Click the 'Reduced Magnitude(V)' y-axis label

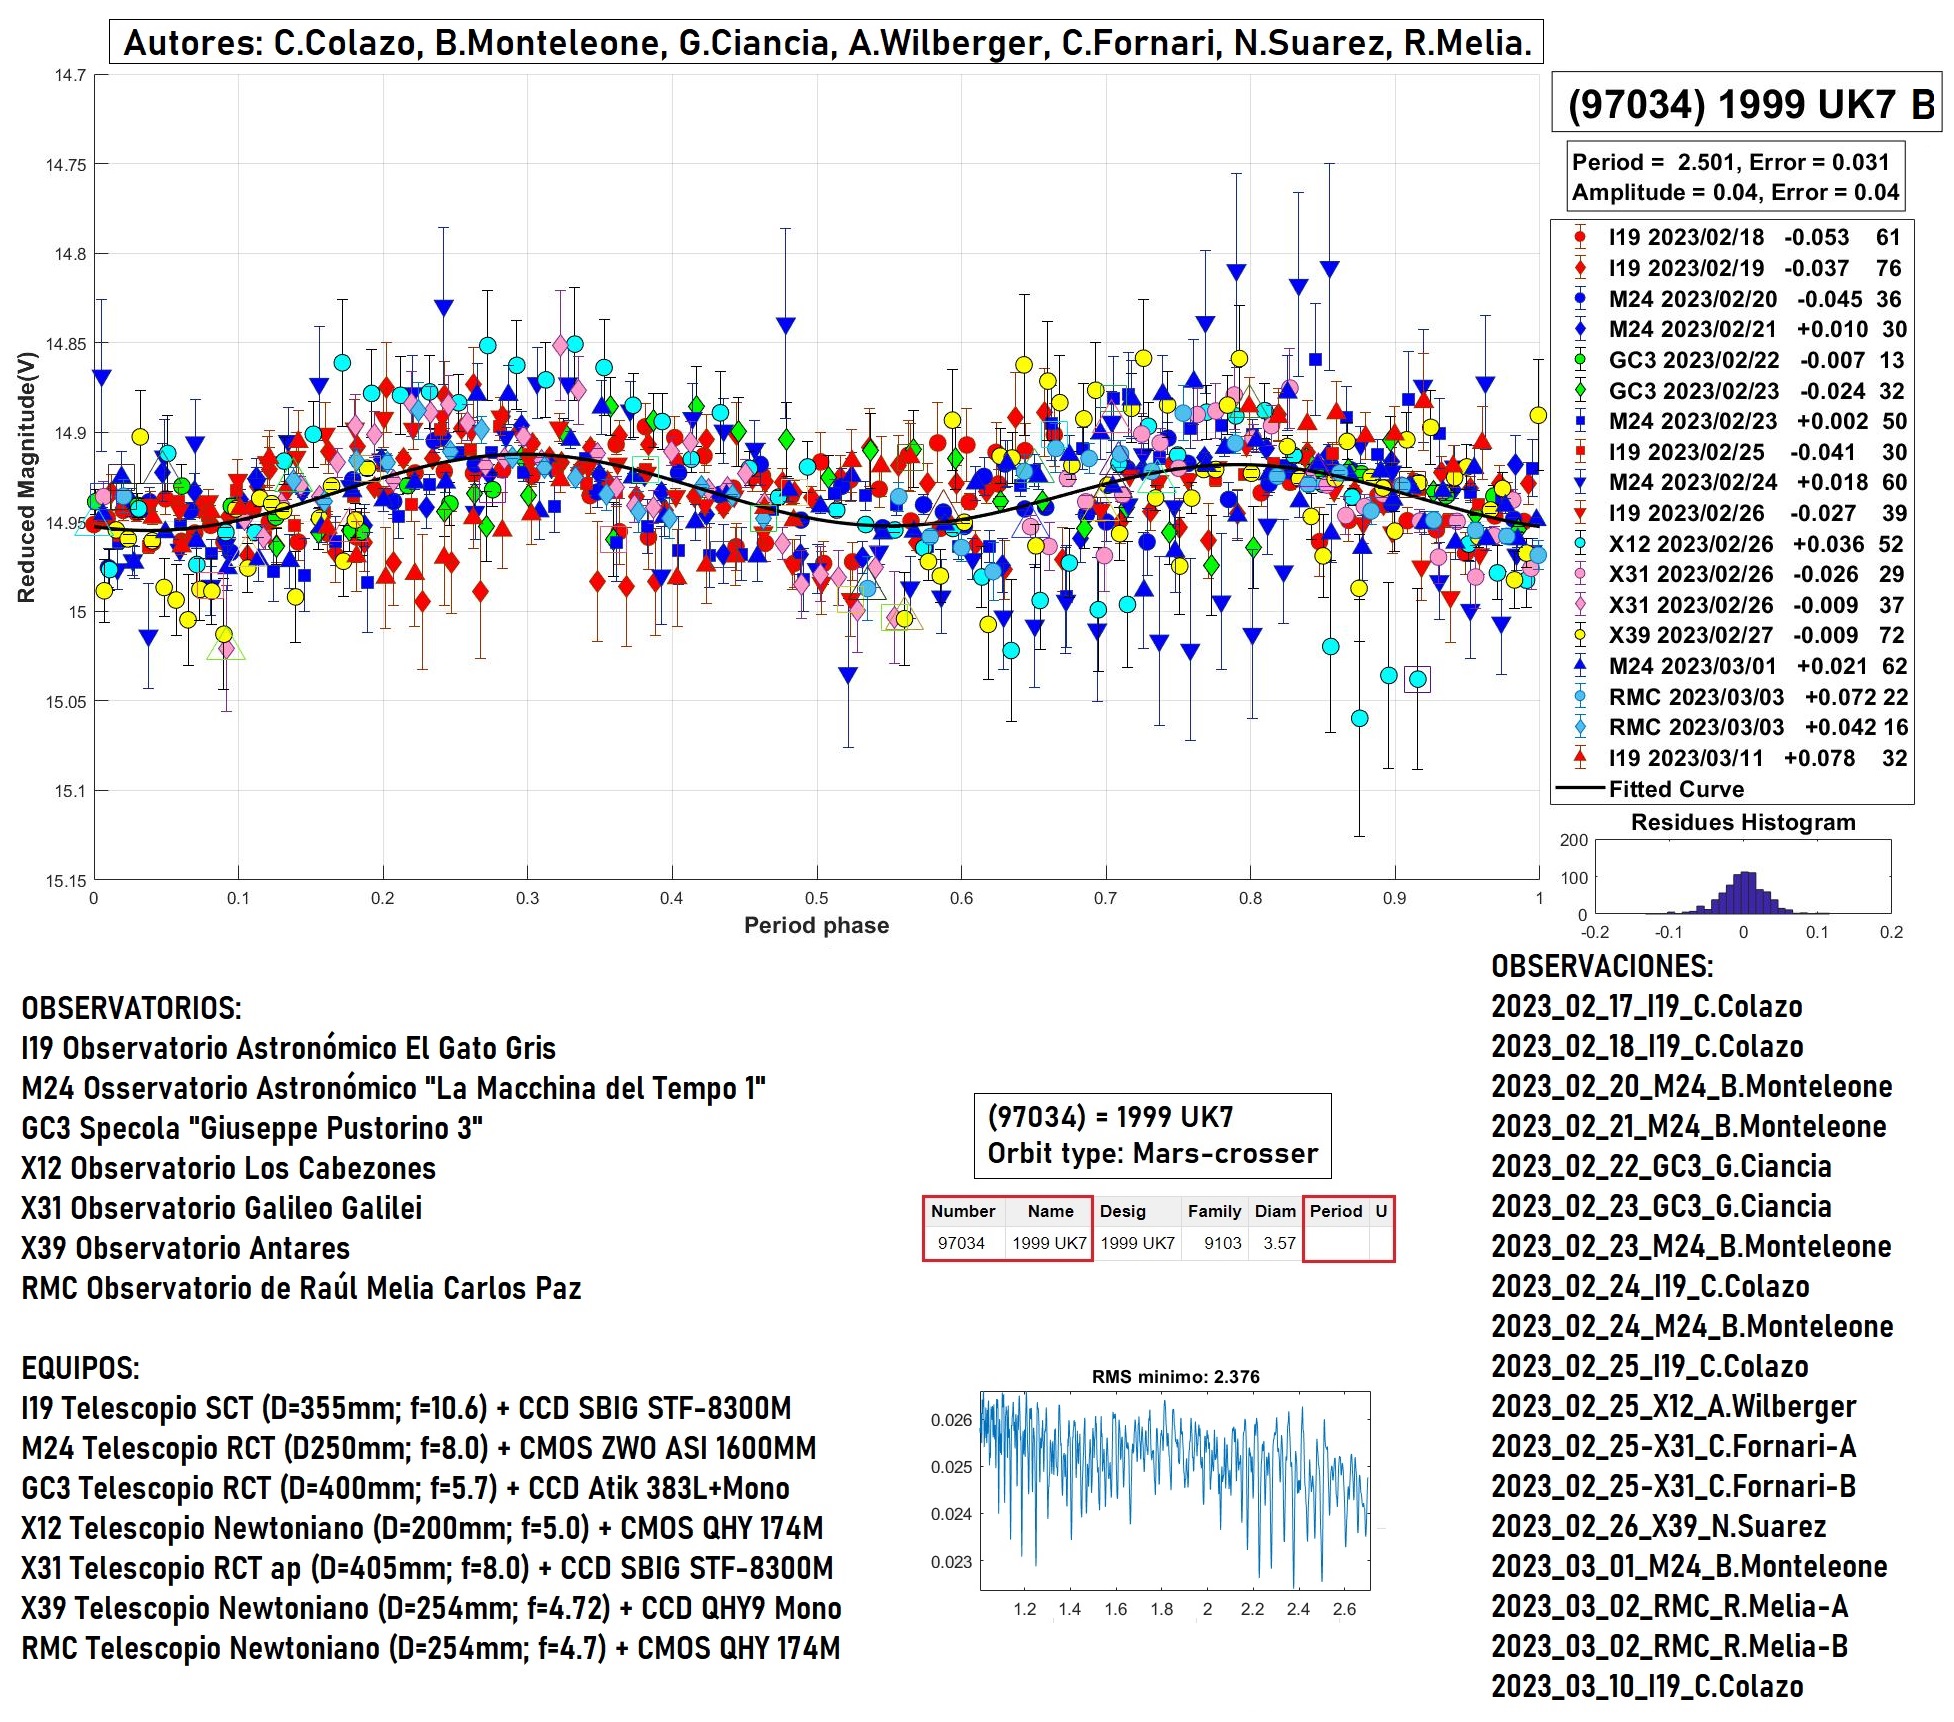click(26, 477)
